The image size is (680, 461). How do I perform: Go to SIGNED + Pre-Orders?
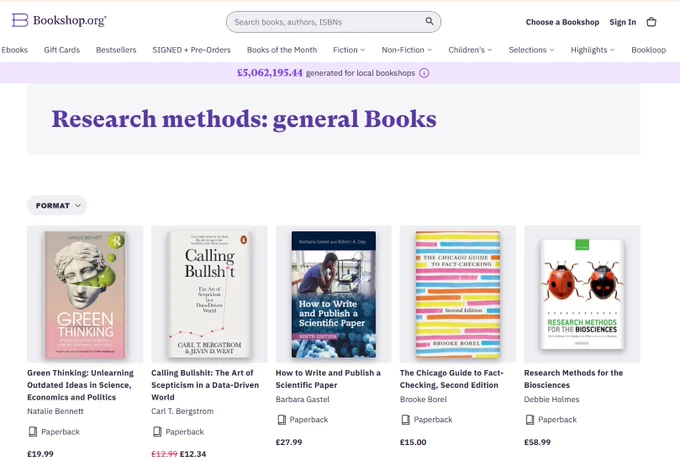coord(191,50)
